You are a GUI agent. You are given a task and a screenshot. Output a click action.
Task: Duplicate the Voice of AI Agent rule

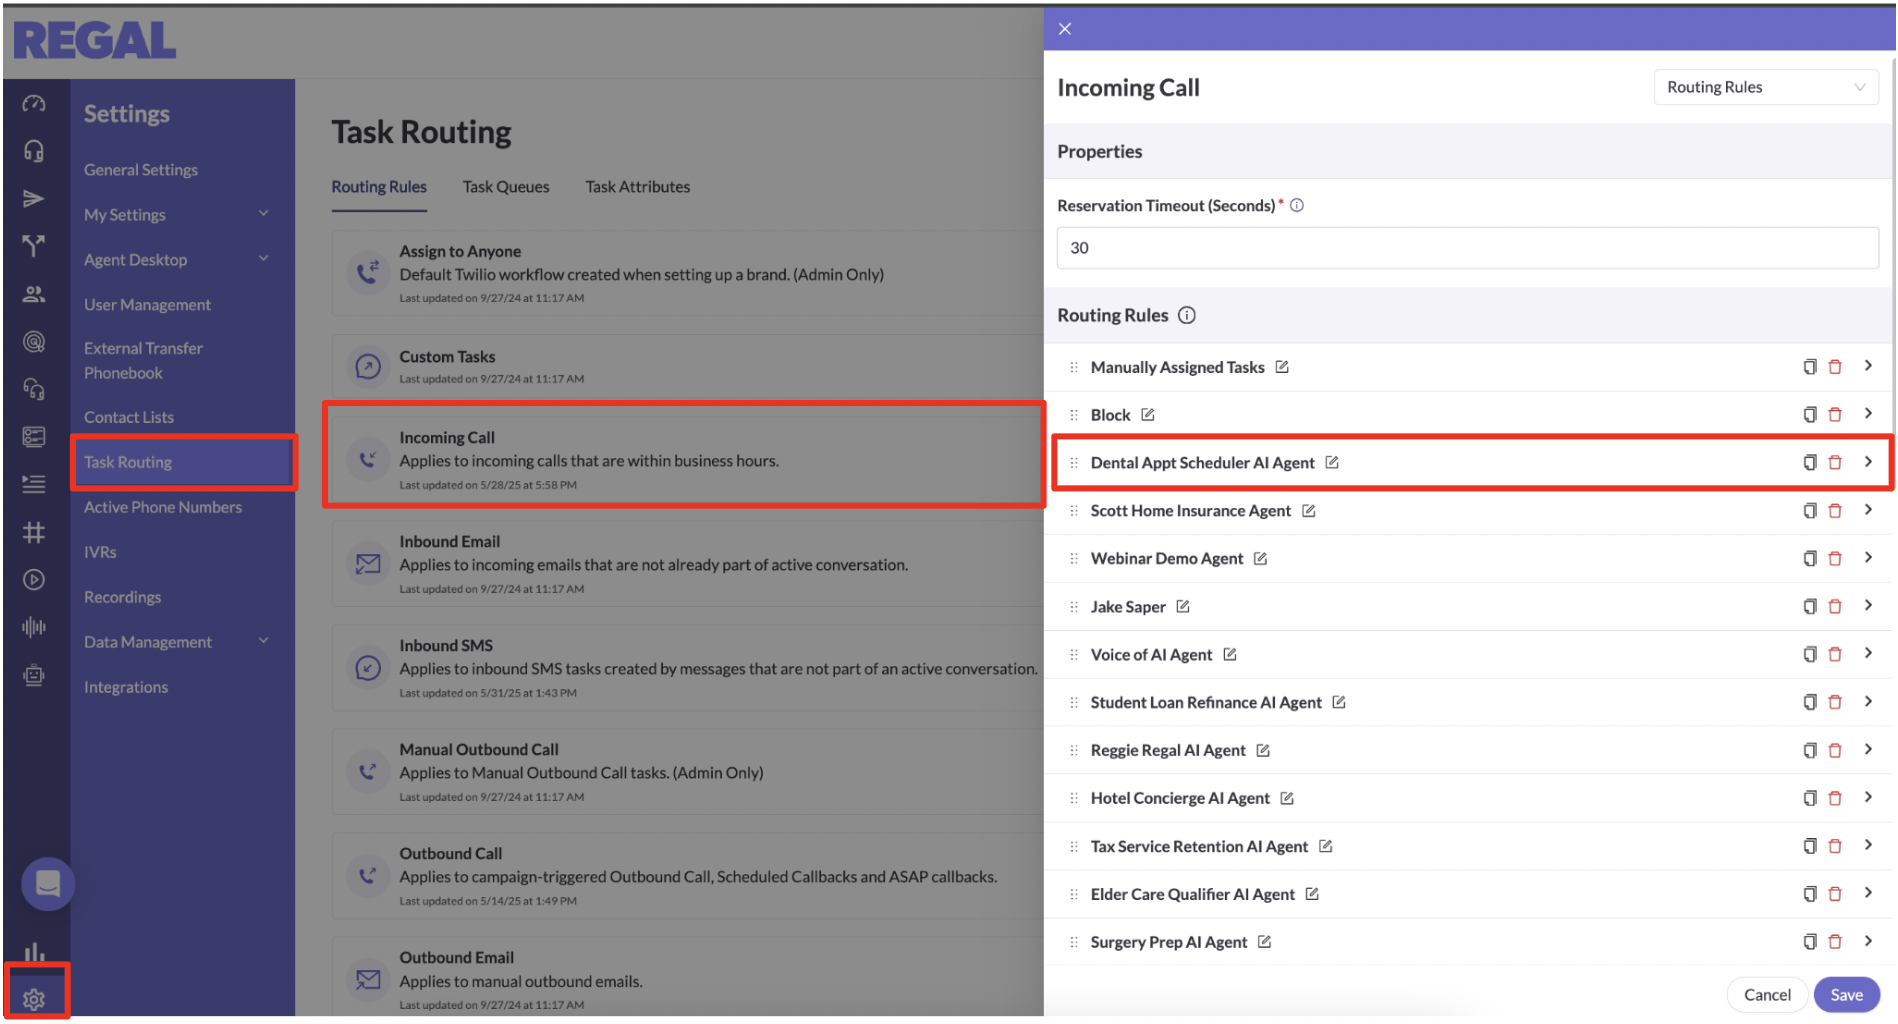point(1809,655)
